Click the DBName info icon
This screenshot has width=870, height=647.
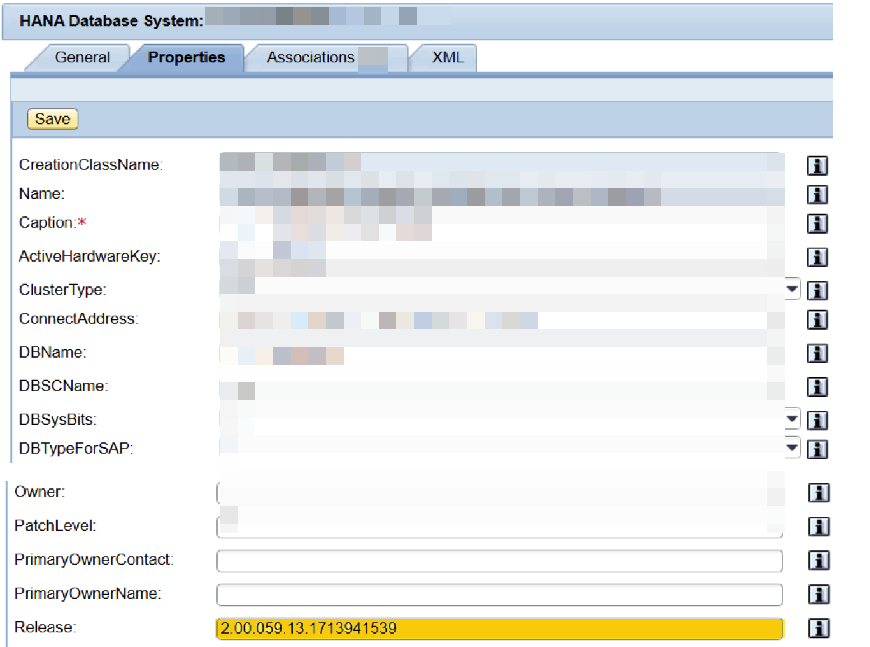(817, 353)
